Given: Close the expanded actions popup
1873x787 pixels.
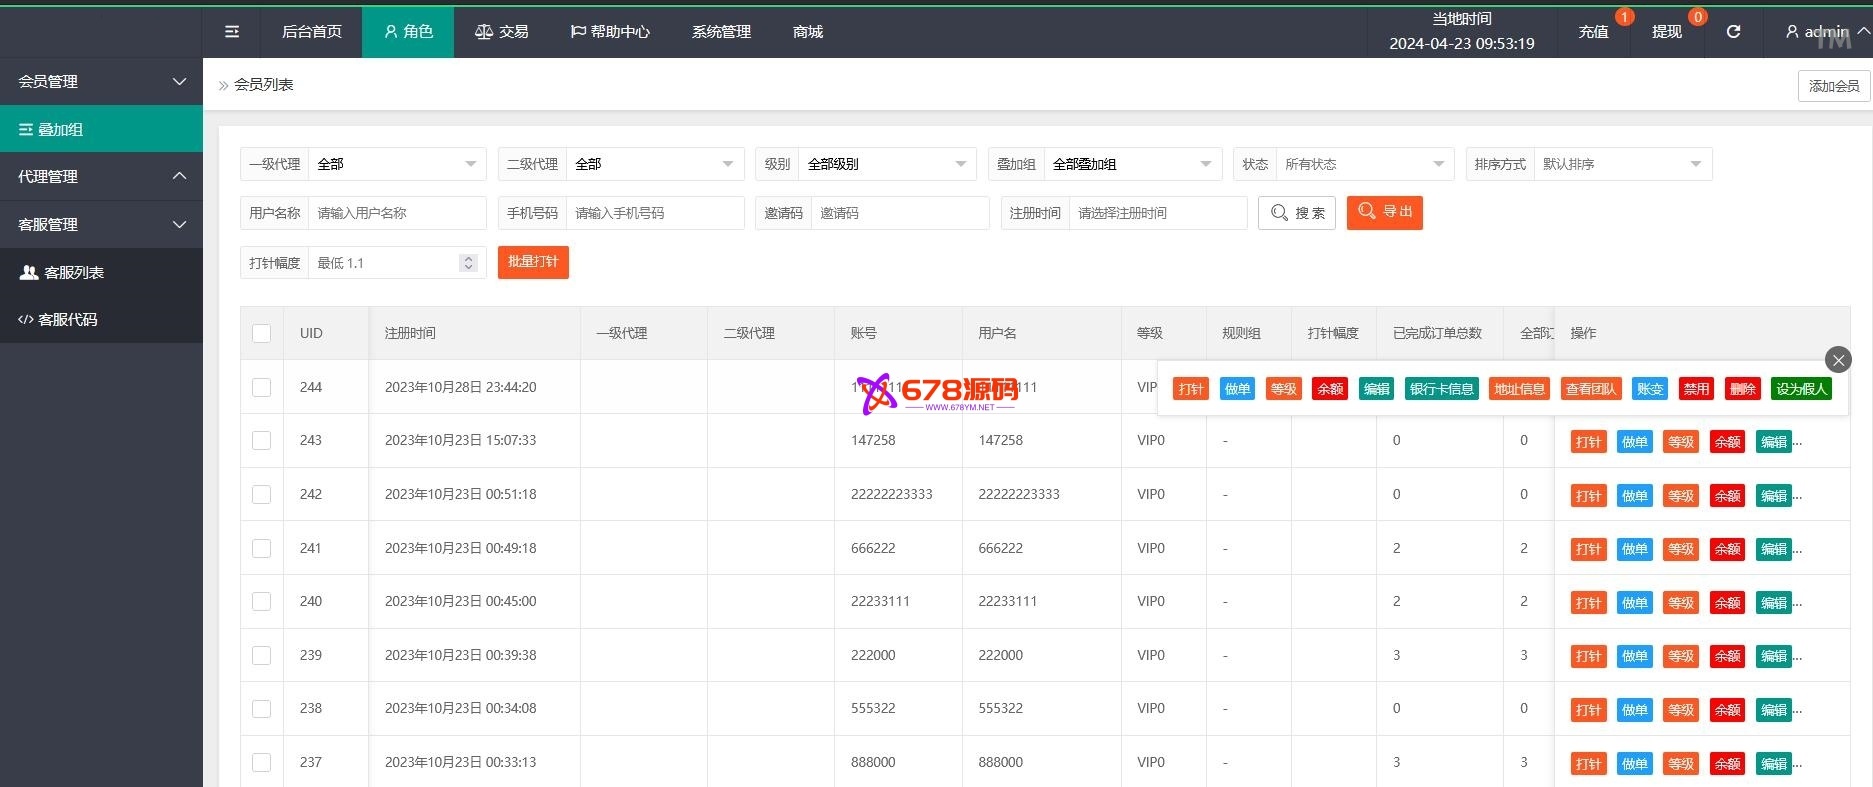Looking at the screenshot, I should (x=1838, y=360).
